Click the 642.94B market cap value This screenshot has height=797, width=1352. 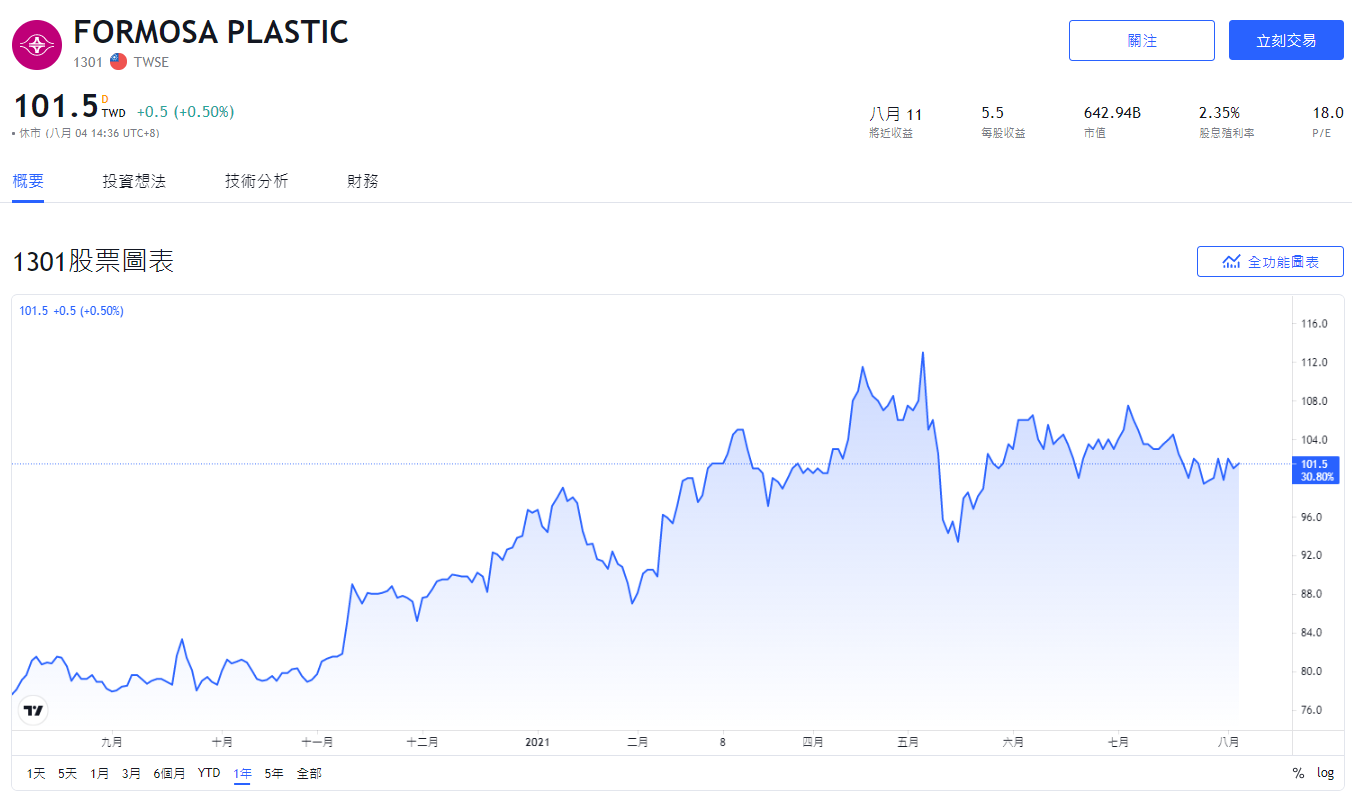tap(1112, 113)
